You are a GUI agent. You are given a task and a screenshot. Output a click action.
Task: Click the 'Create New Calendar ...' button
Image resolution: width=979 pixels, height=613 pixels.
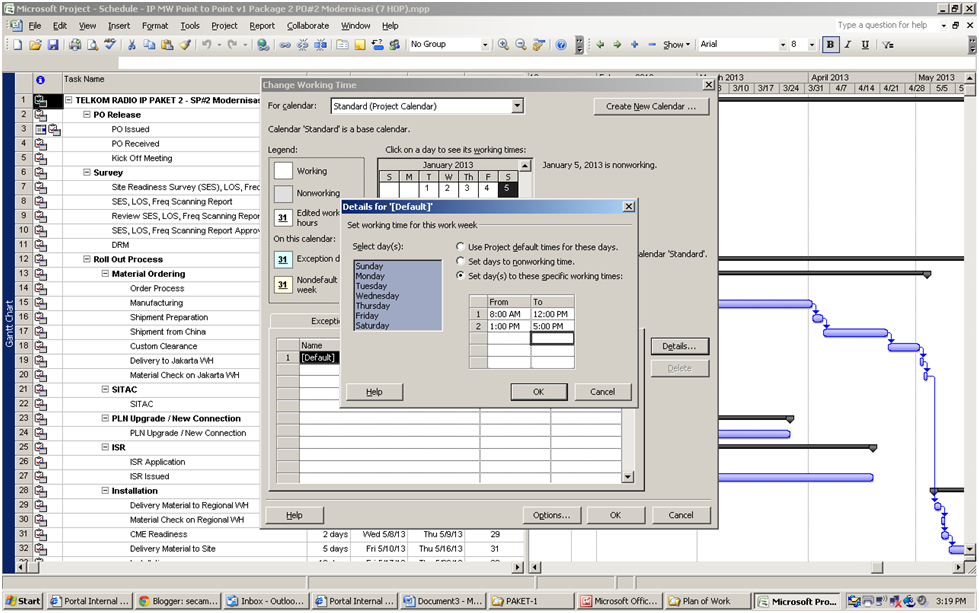(x=651, y=106)
